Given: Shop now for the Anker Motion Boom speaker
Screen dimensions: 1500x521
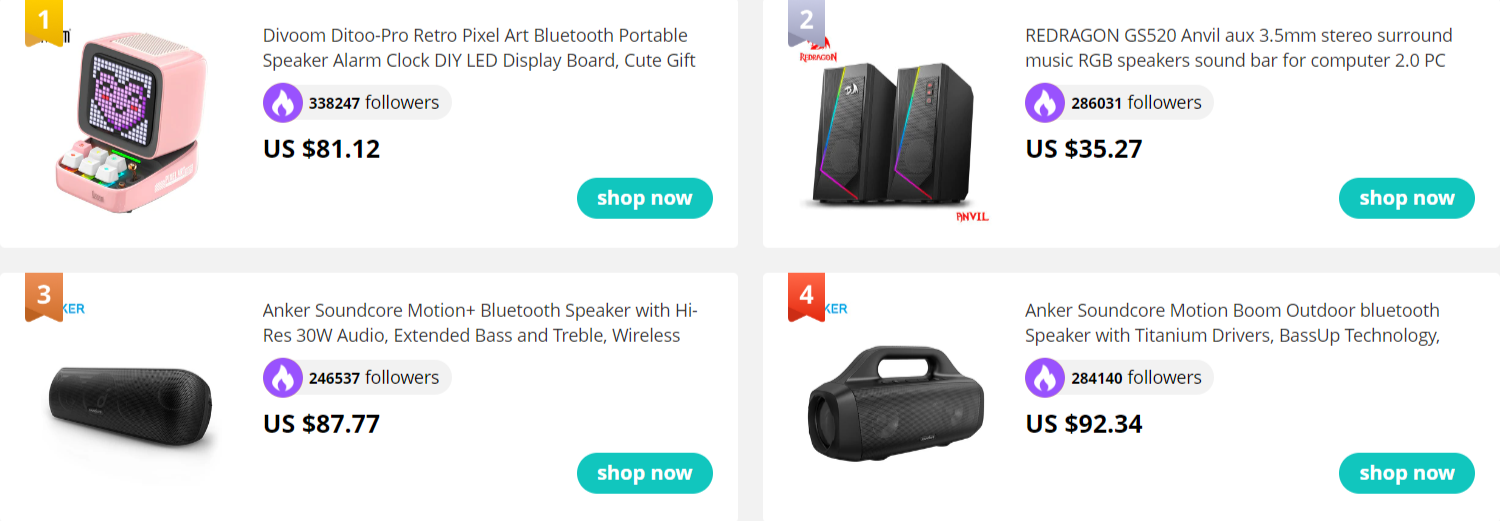Looking at the screenshot, I should coord(1407,473).
